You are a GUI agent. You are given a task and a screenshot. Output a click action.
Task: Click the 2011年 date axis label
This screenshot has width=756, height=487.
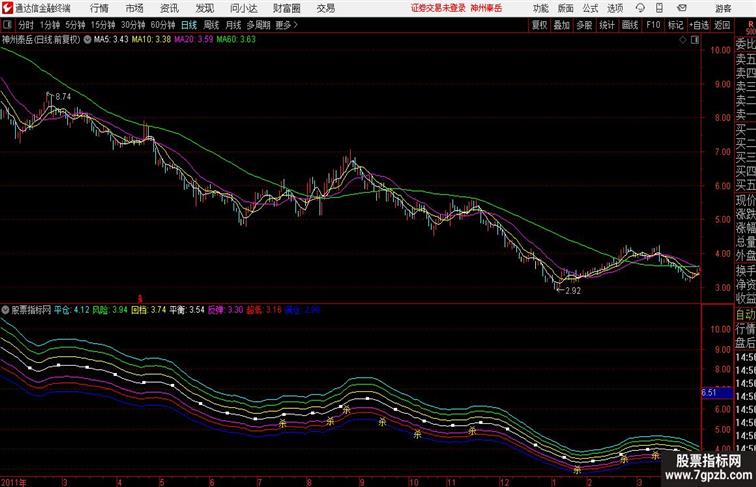pyautogui.click(x=14, y=482)
